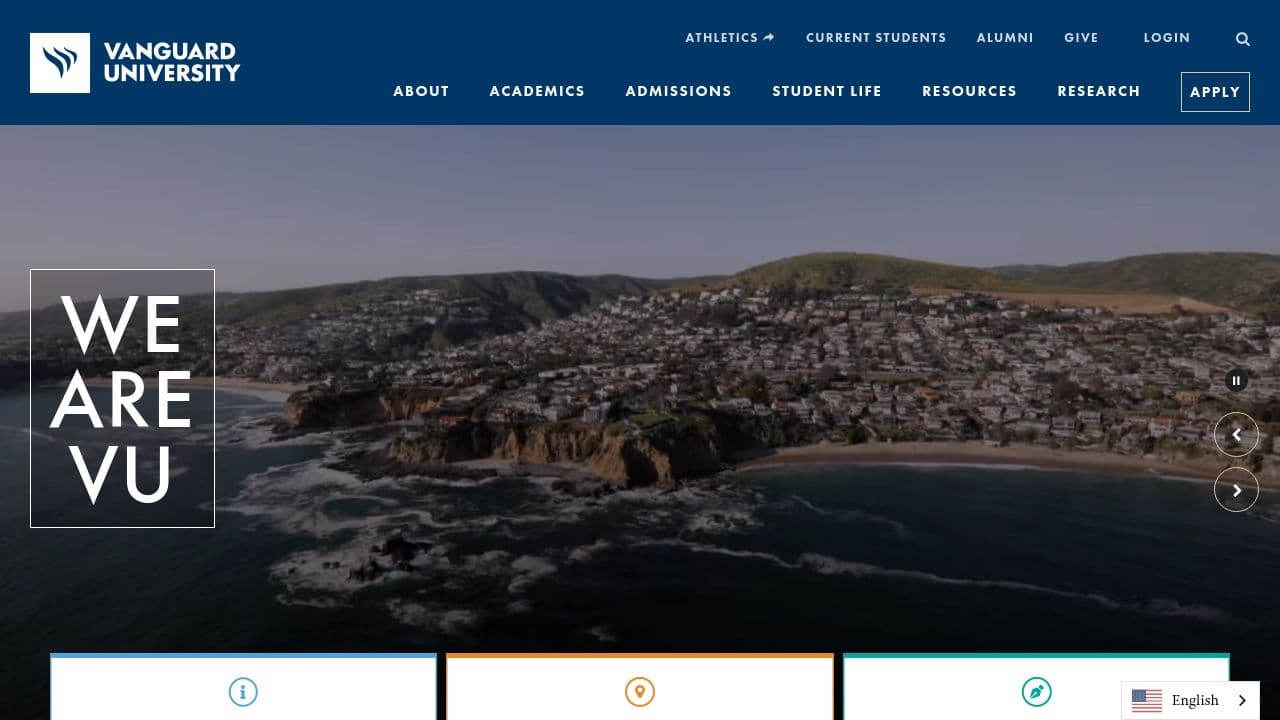Go back with the previous arrow icon
The height and width of the screenshot is (720, 1280).
point(1236,434)
